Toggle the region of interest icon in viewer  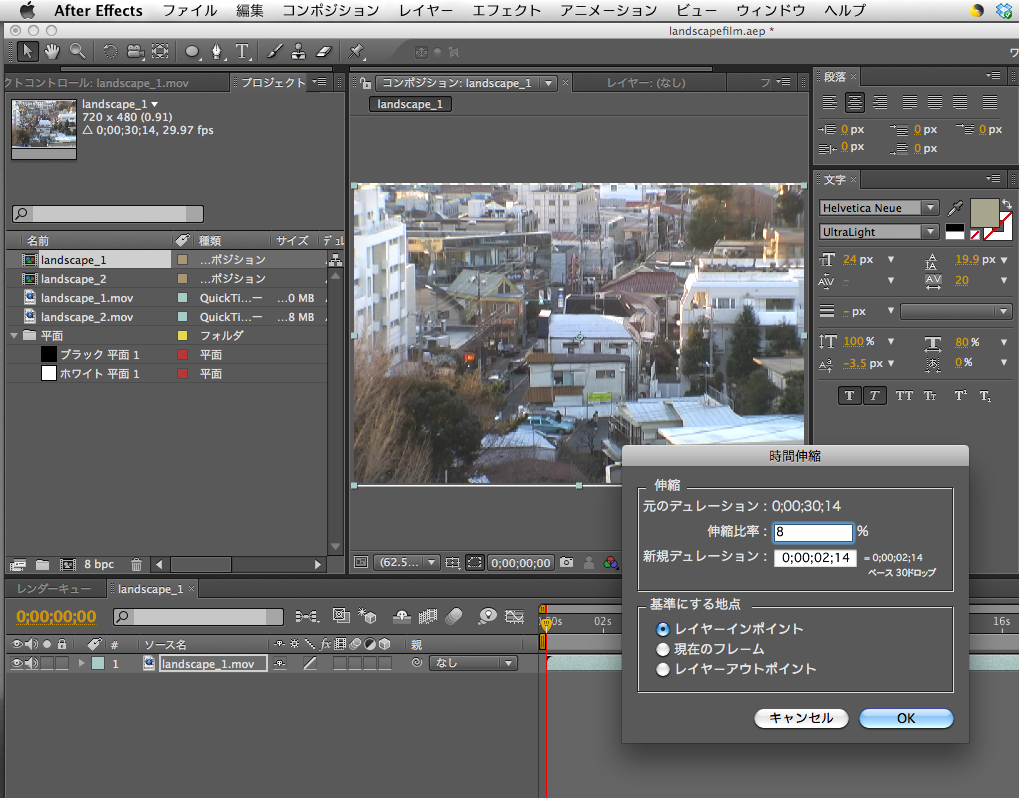[x=475, y=563]
